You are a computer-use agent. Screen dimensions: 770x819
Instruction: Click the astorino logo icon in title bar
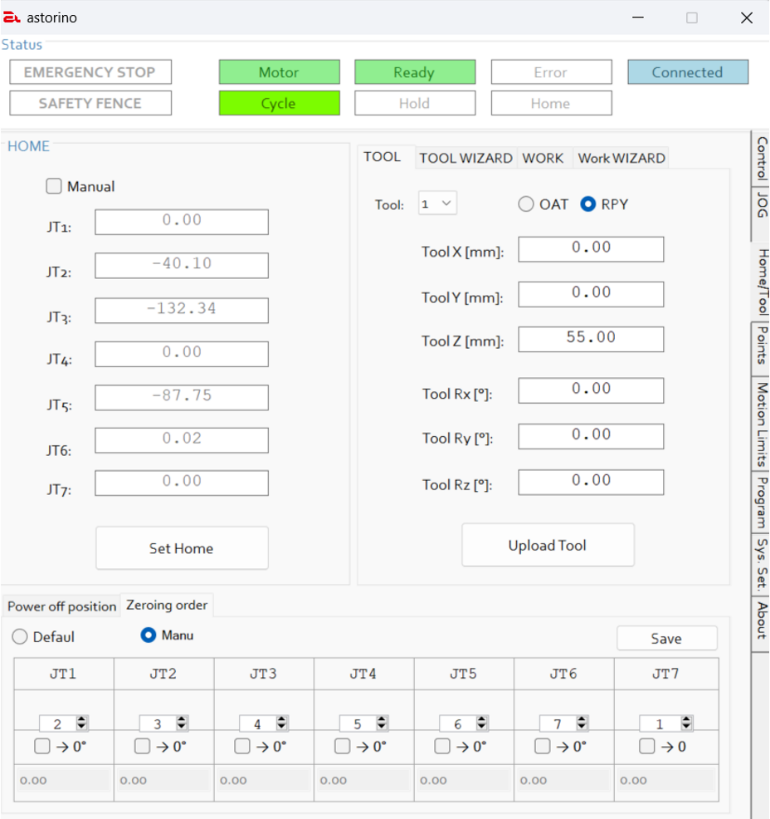pos(12,18)
